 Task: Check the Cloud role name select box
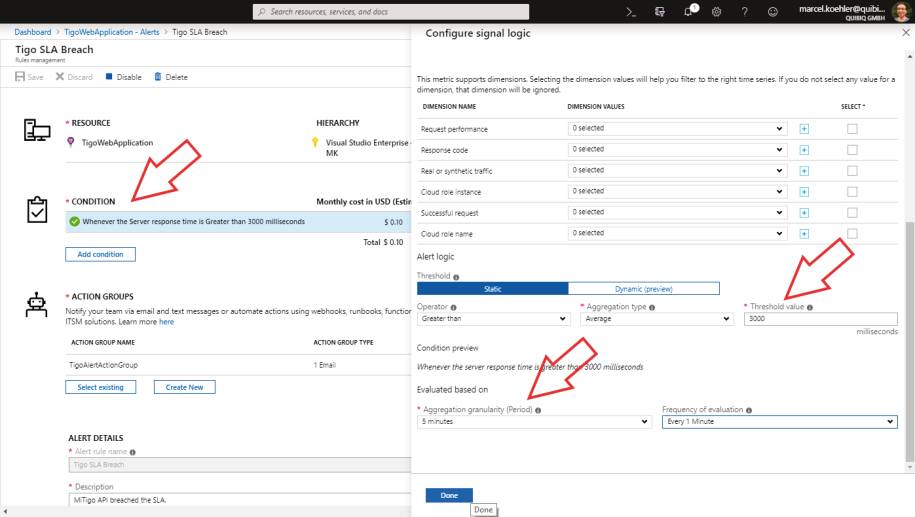[852, 234]
